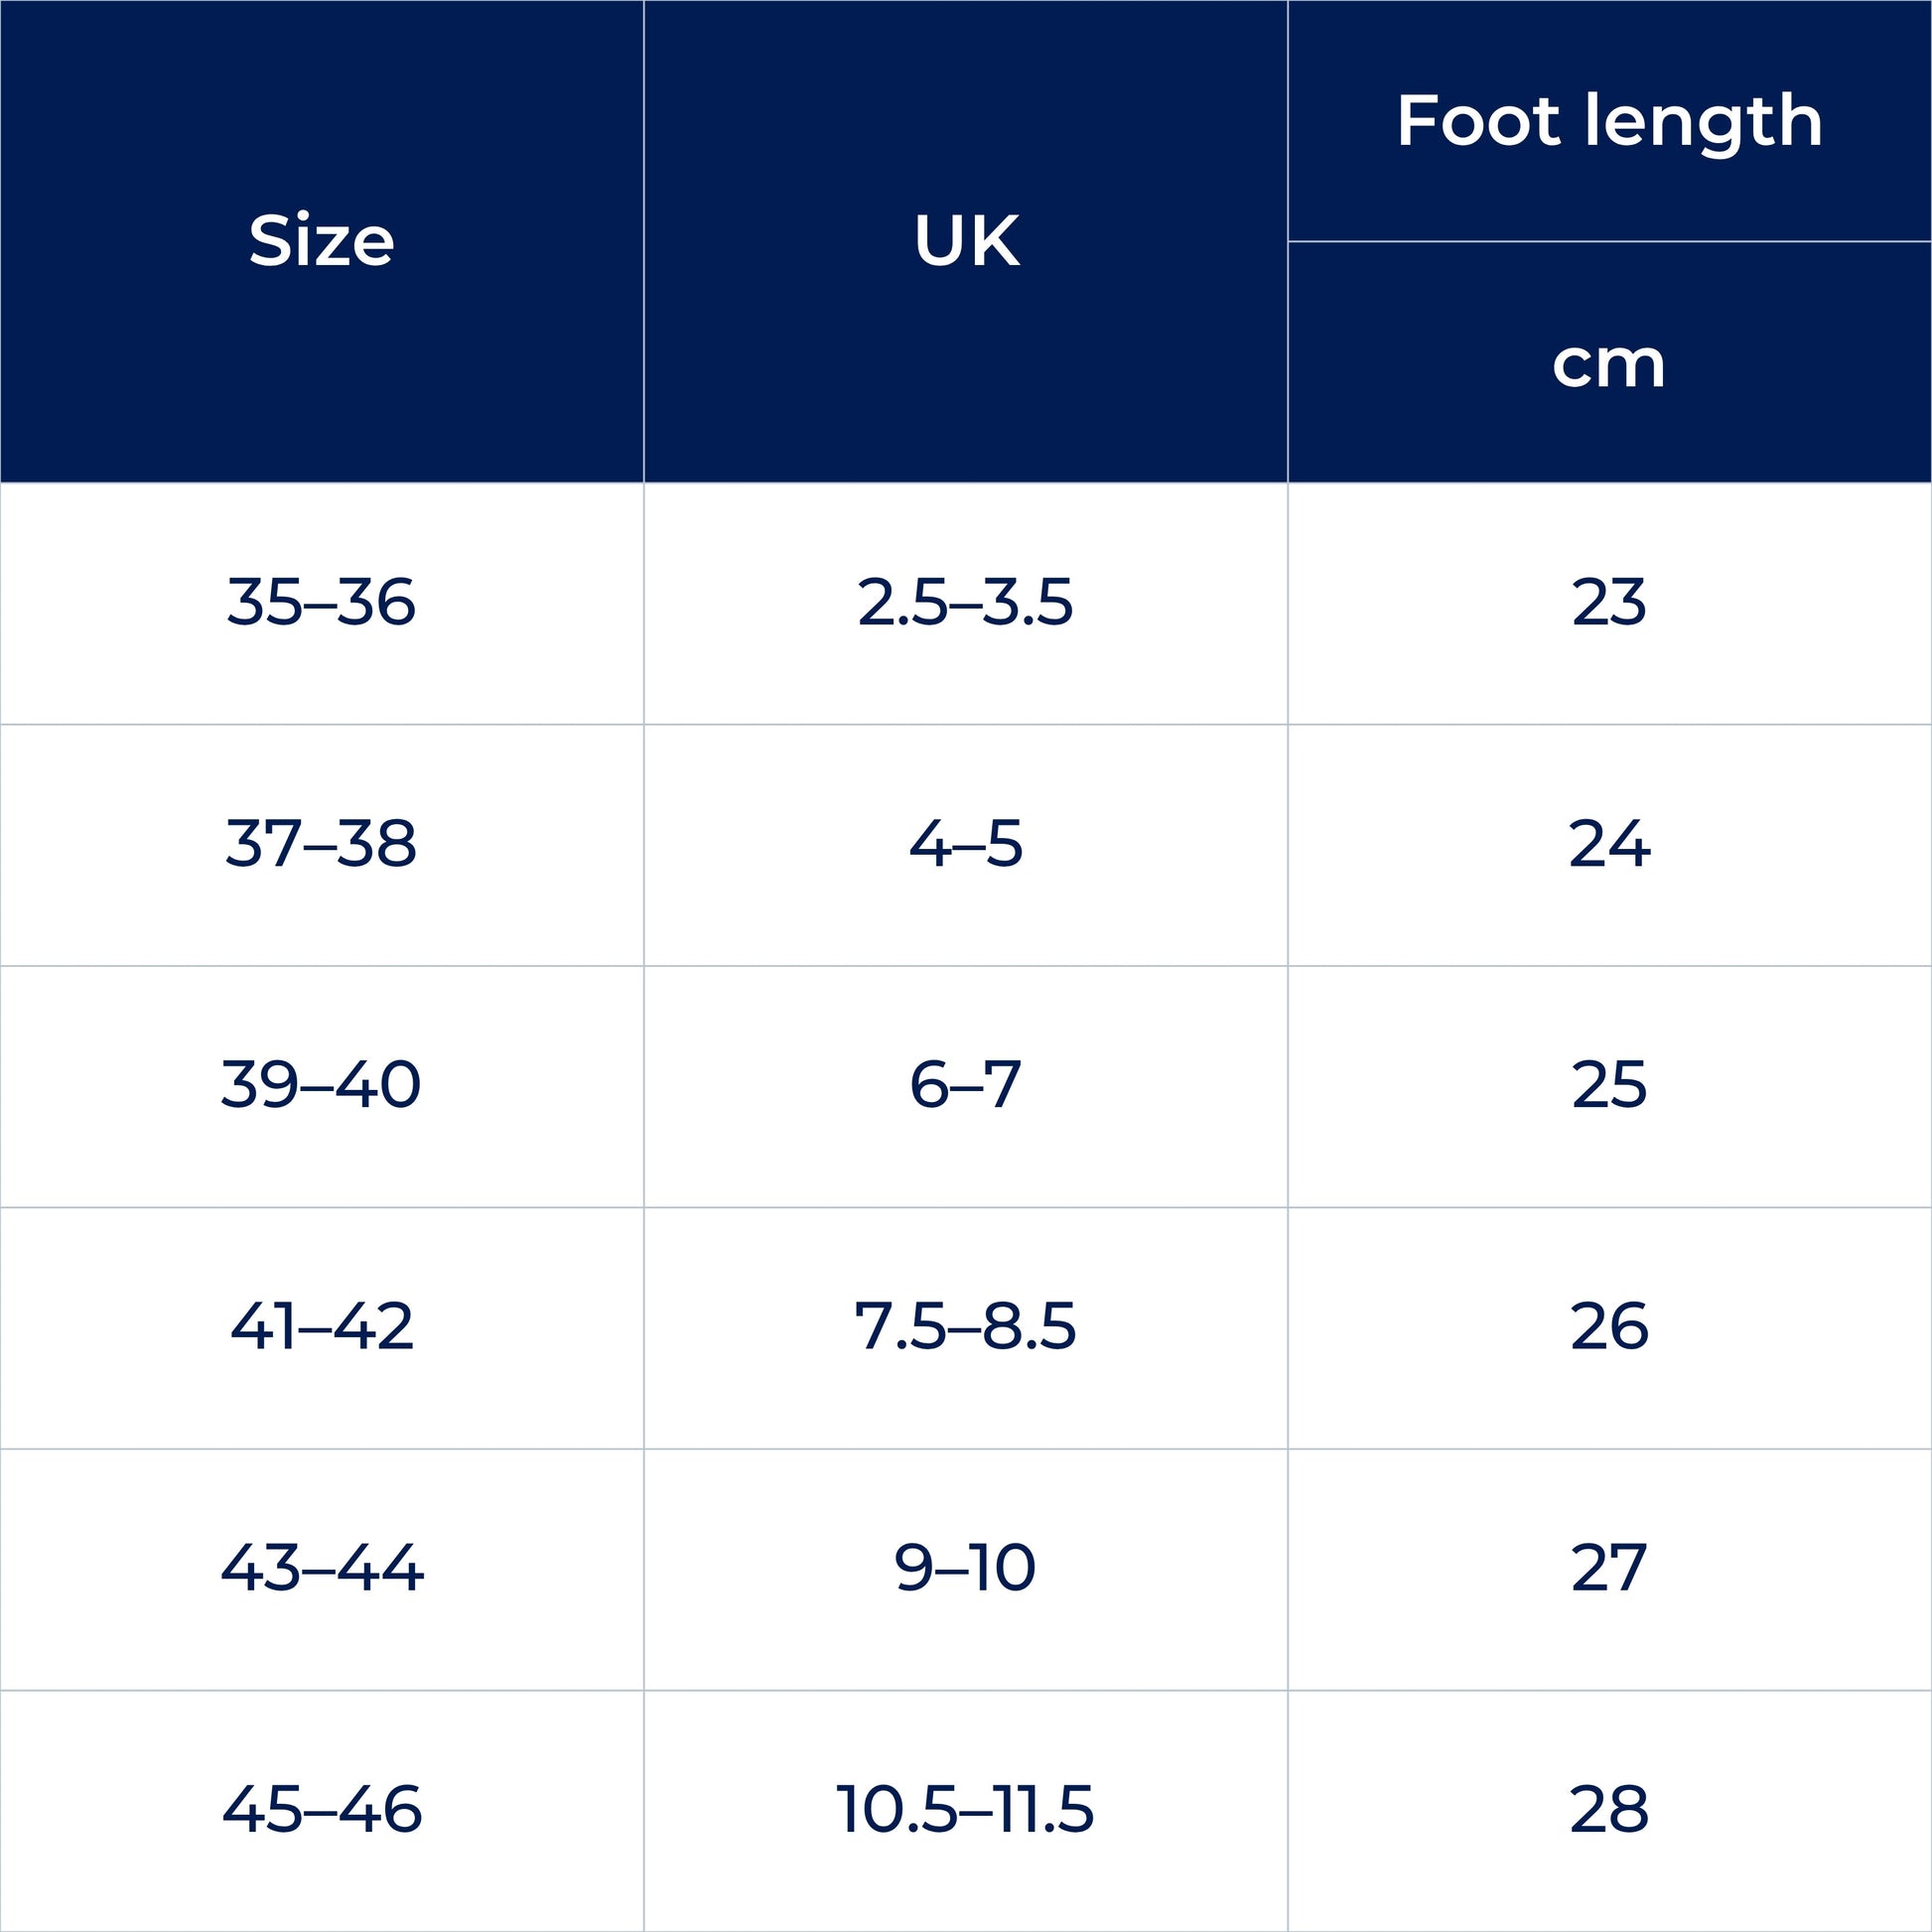This screenshot has width=1932, height=1932.
Task: Select the 35–36 size cell
Action: tap(321, 603)
